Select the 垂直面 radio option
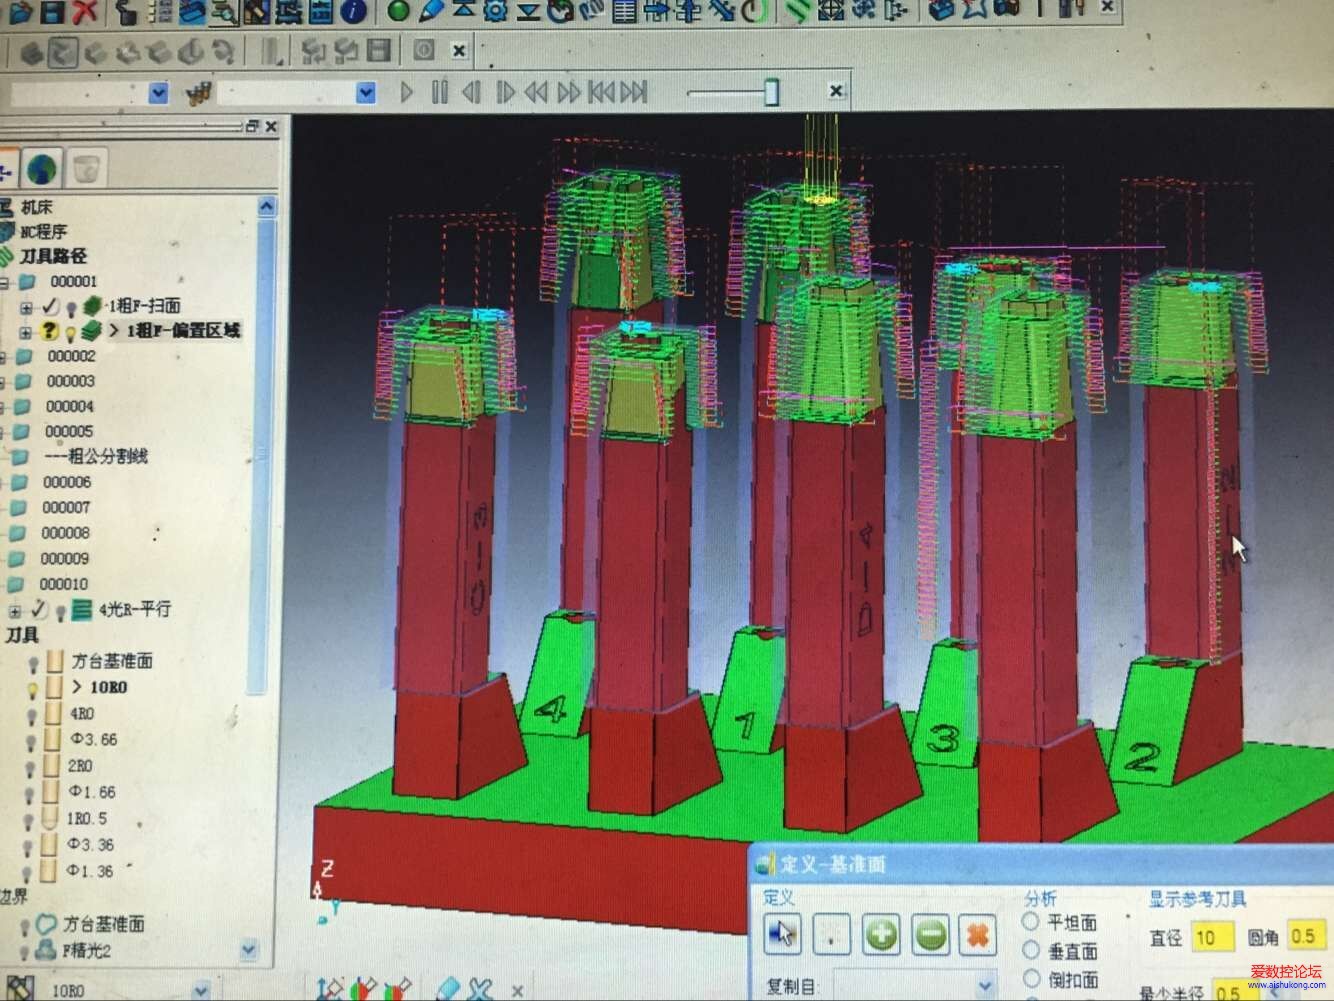1334x1001 pixels. click(x=1031, y=949)
